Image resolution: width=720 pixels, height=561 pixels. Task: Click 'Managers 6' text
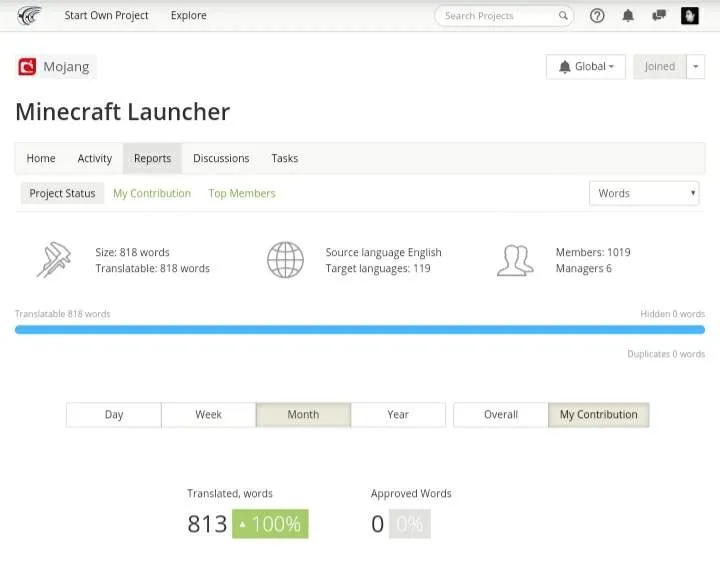(584, 268)
